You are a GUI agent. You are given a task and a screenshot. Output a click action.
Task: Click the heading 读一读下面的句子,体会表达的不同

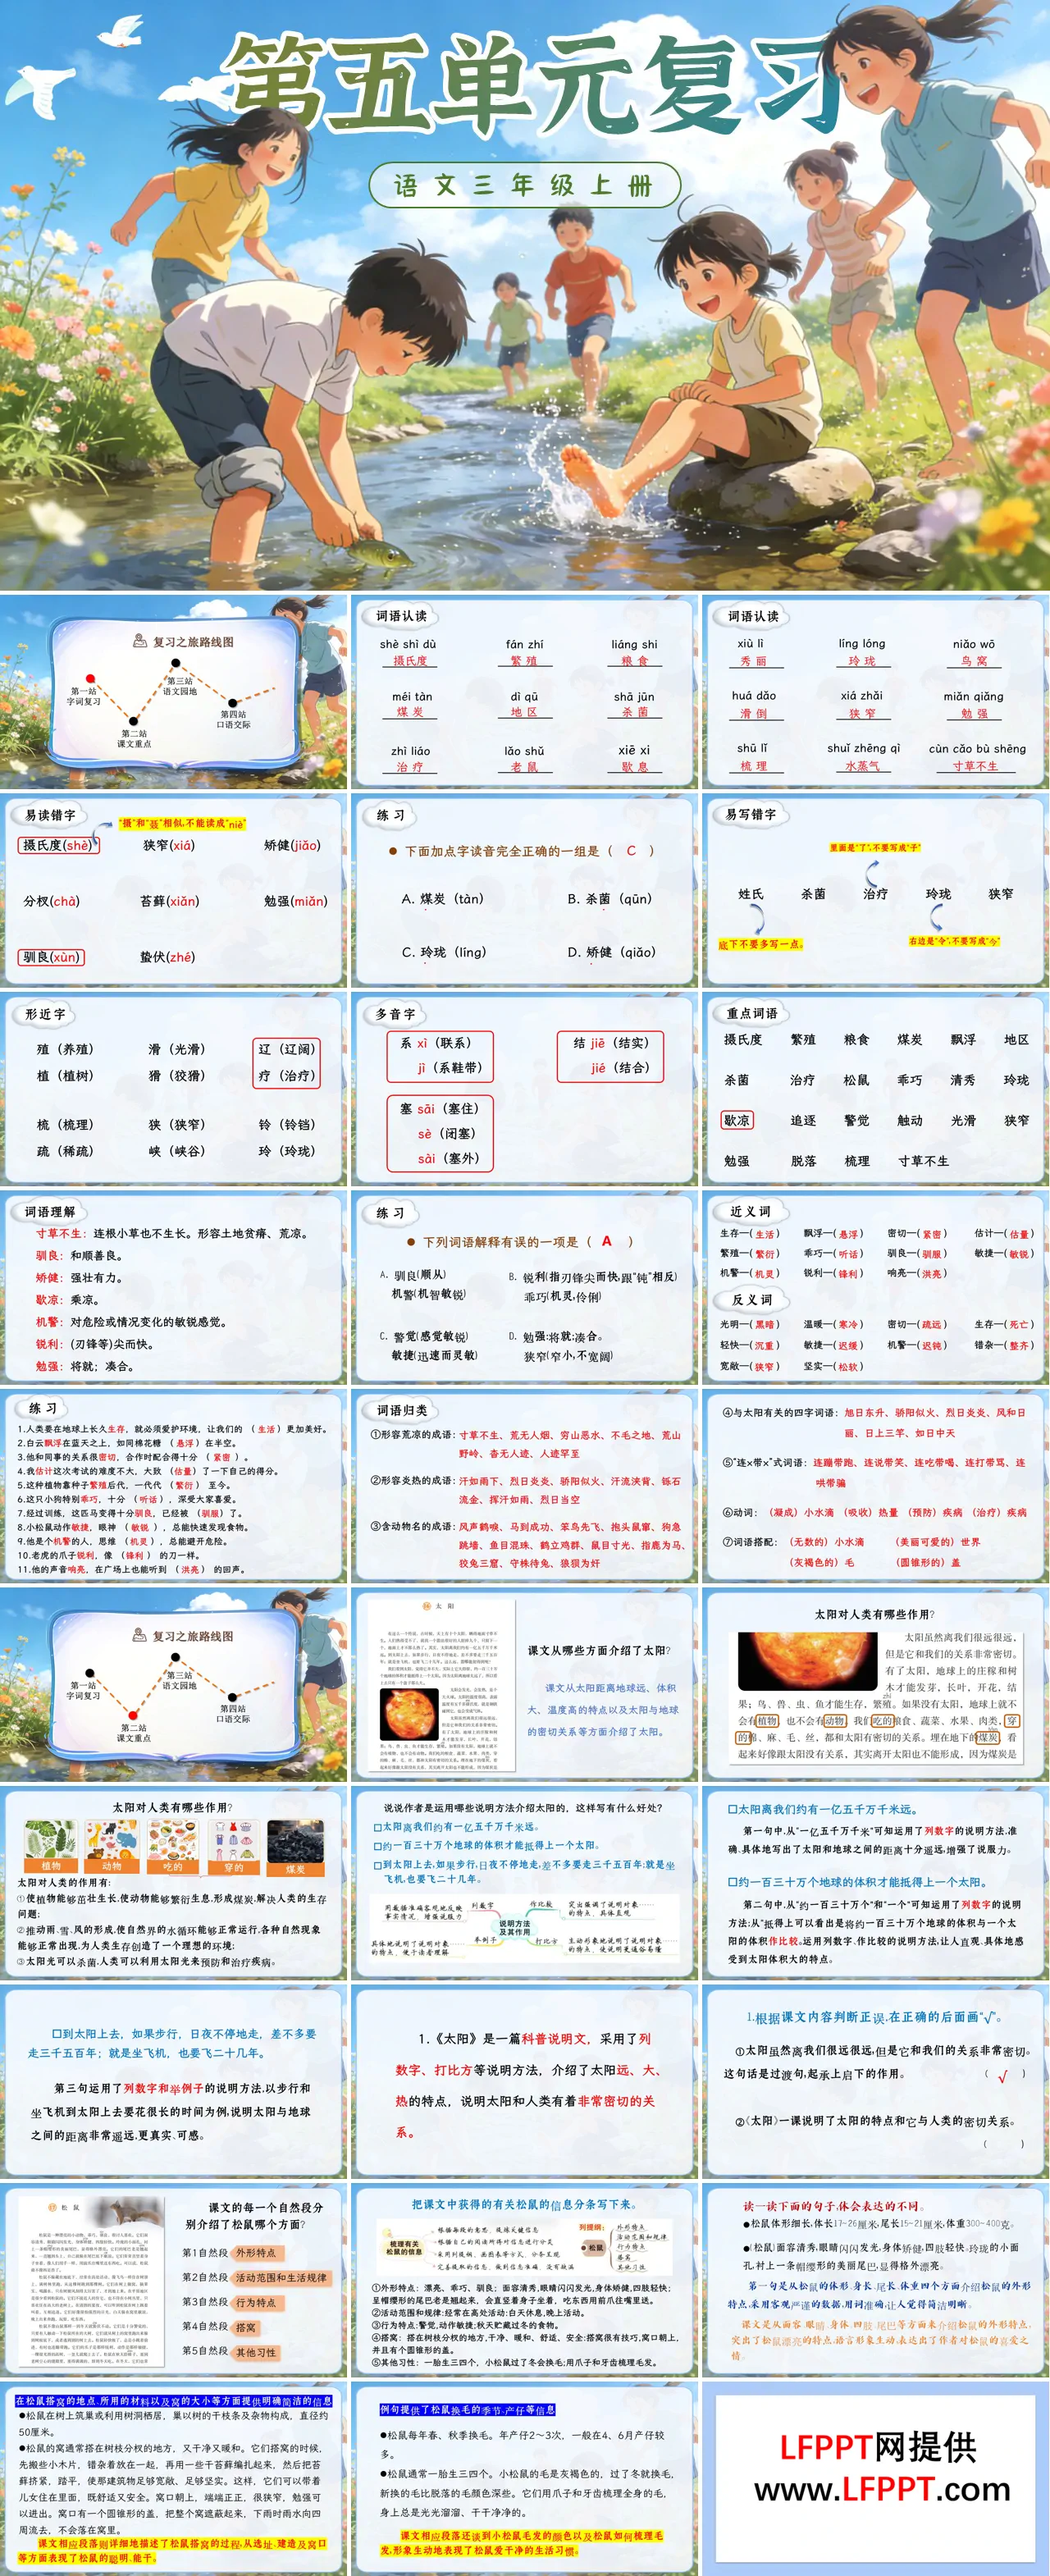pos(834,2205)
